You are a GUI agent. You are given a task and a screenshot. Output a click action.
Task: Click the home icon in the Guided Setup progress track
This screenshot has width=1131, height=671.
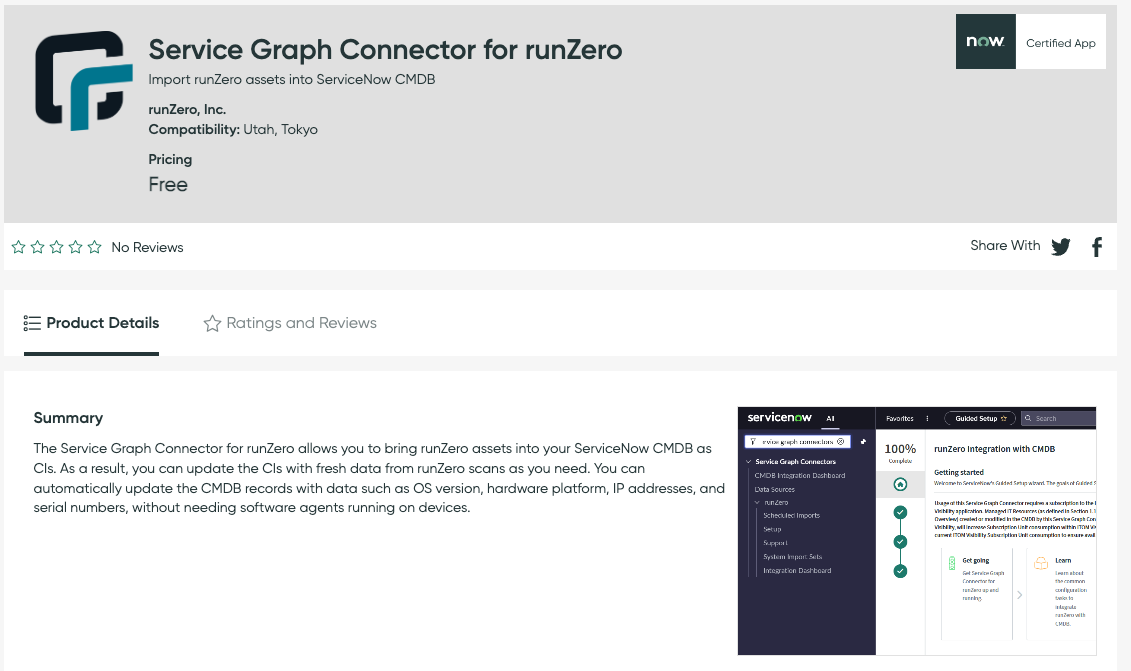coord(900,484)
